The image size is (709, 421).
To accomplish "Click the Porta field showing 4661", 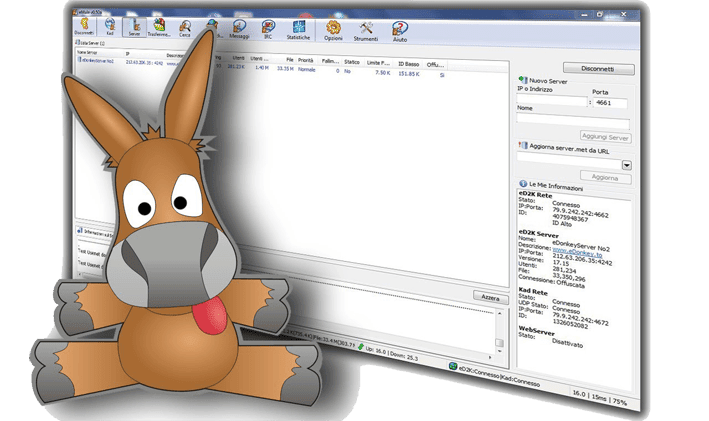I will tap(610, 103).
